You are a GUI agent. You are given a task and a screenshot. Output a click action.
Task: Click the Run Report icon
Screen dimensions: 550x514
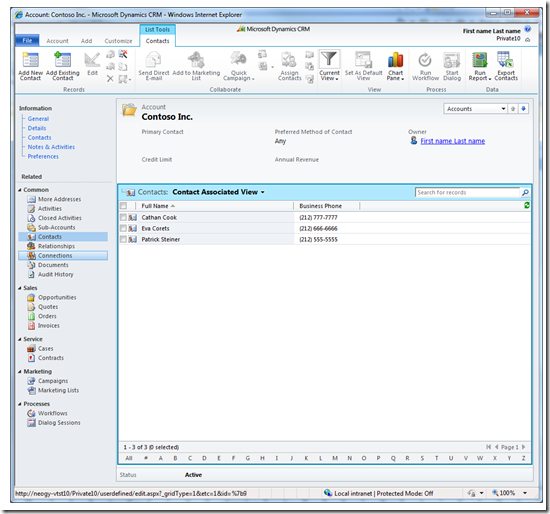point(479,60)
